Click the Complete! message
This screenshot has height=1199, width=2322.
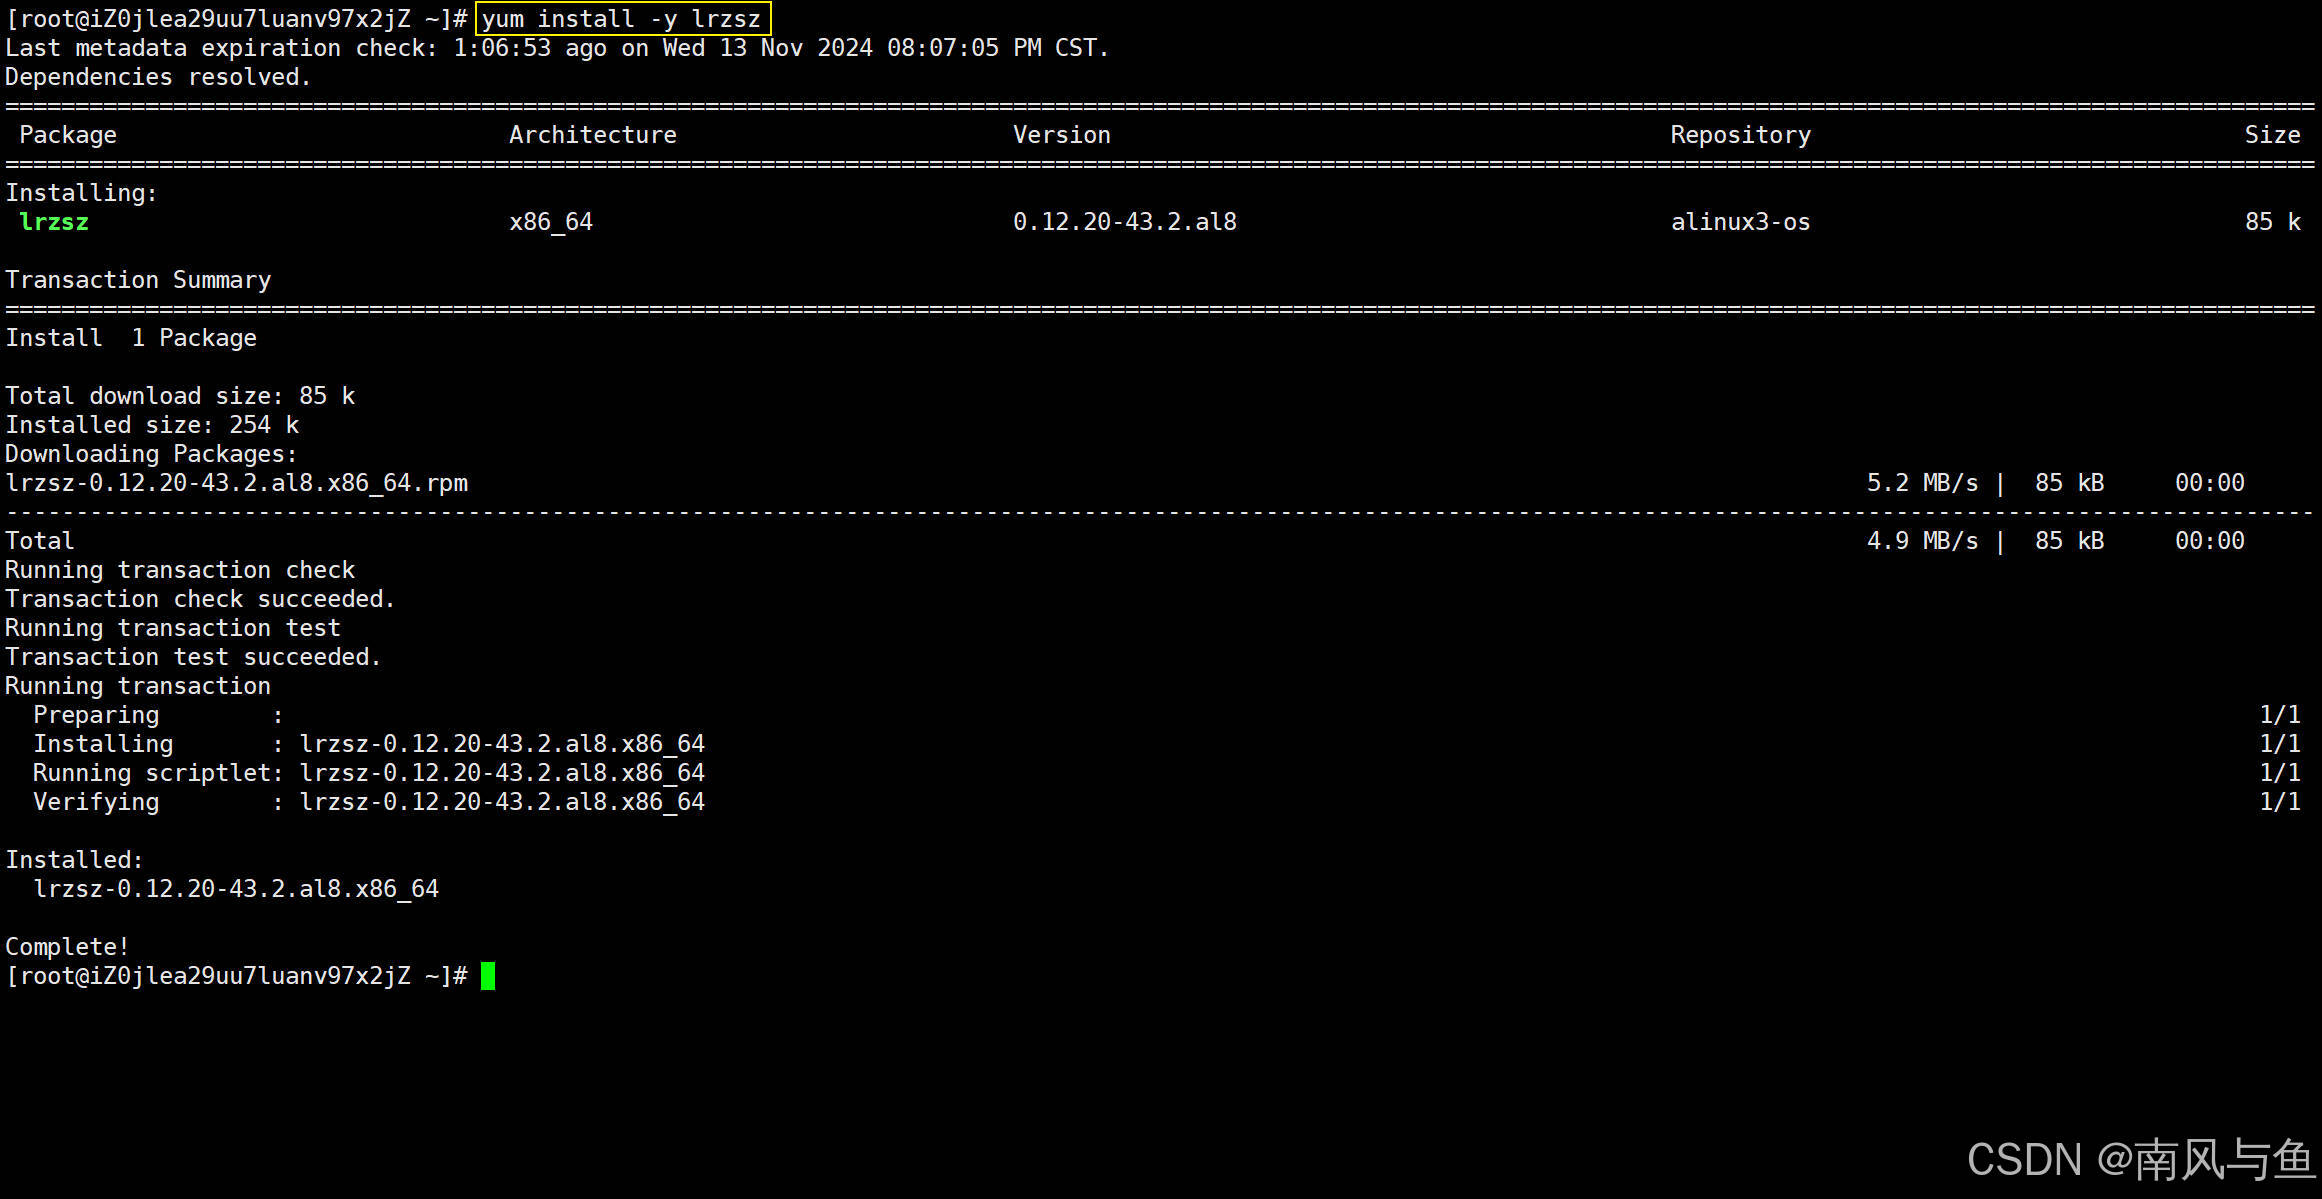[67, 947]
